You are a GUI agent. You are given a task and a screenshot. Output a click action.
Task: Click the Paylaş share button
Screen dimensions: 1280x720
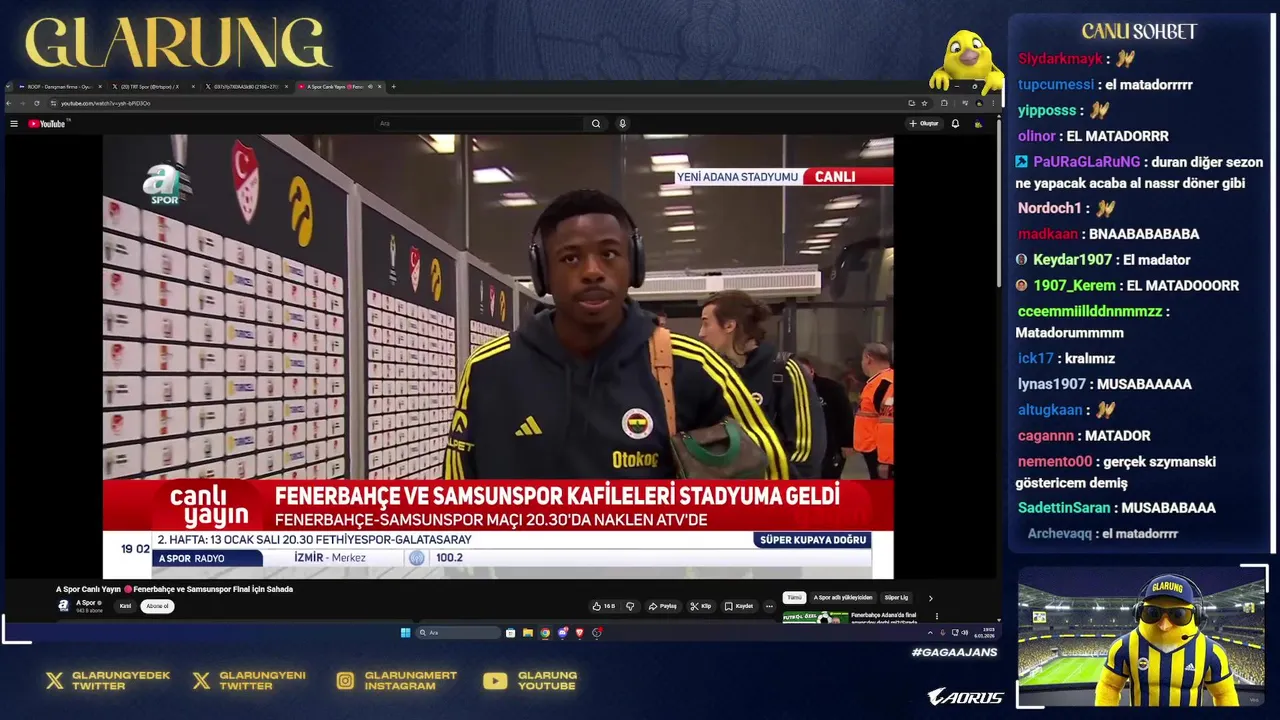coord(663,606)
